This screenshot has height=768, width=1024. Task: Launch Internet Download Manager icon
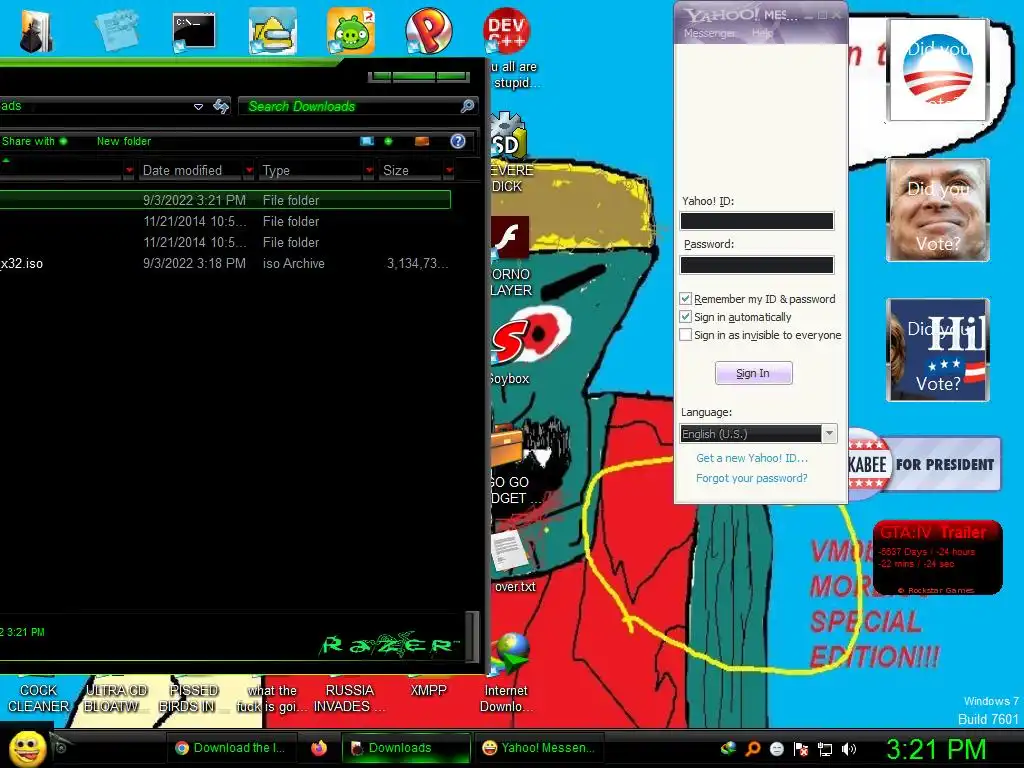(x=511, y=654)
